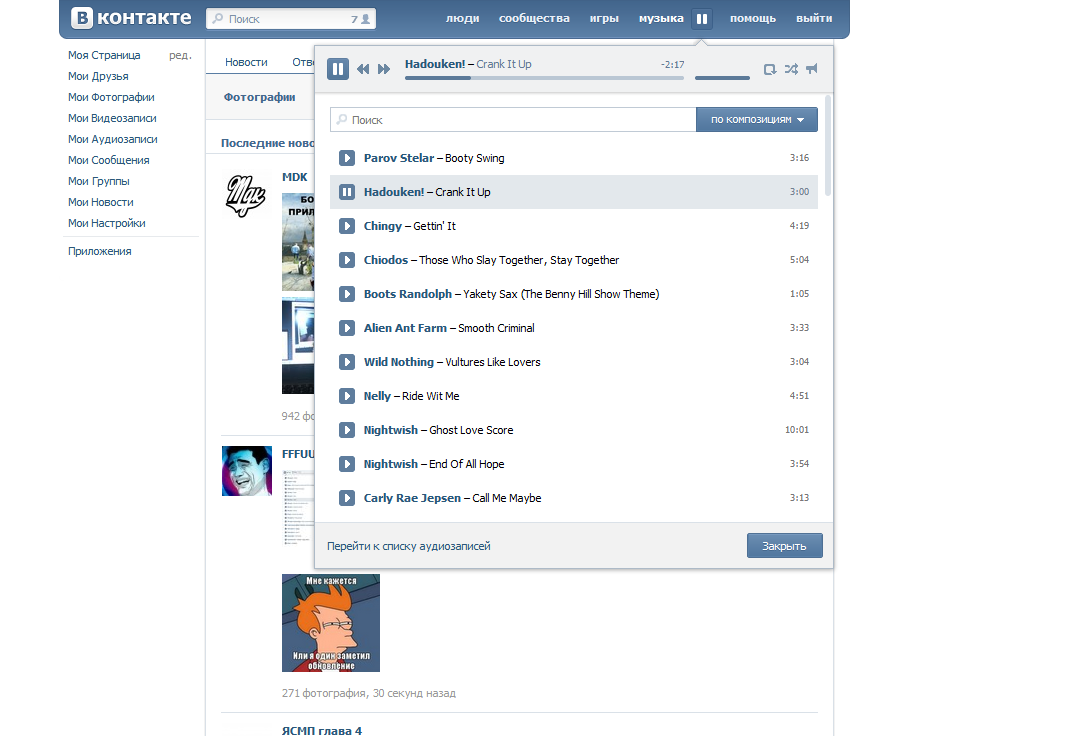This screenshot has width=1069, height=736.
Task: Open 'Мои Настройки' in the sidebar
Action: [106, 224]
